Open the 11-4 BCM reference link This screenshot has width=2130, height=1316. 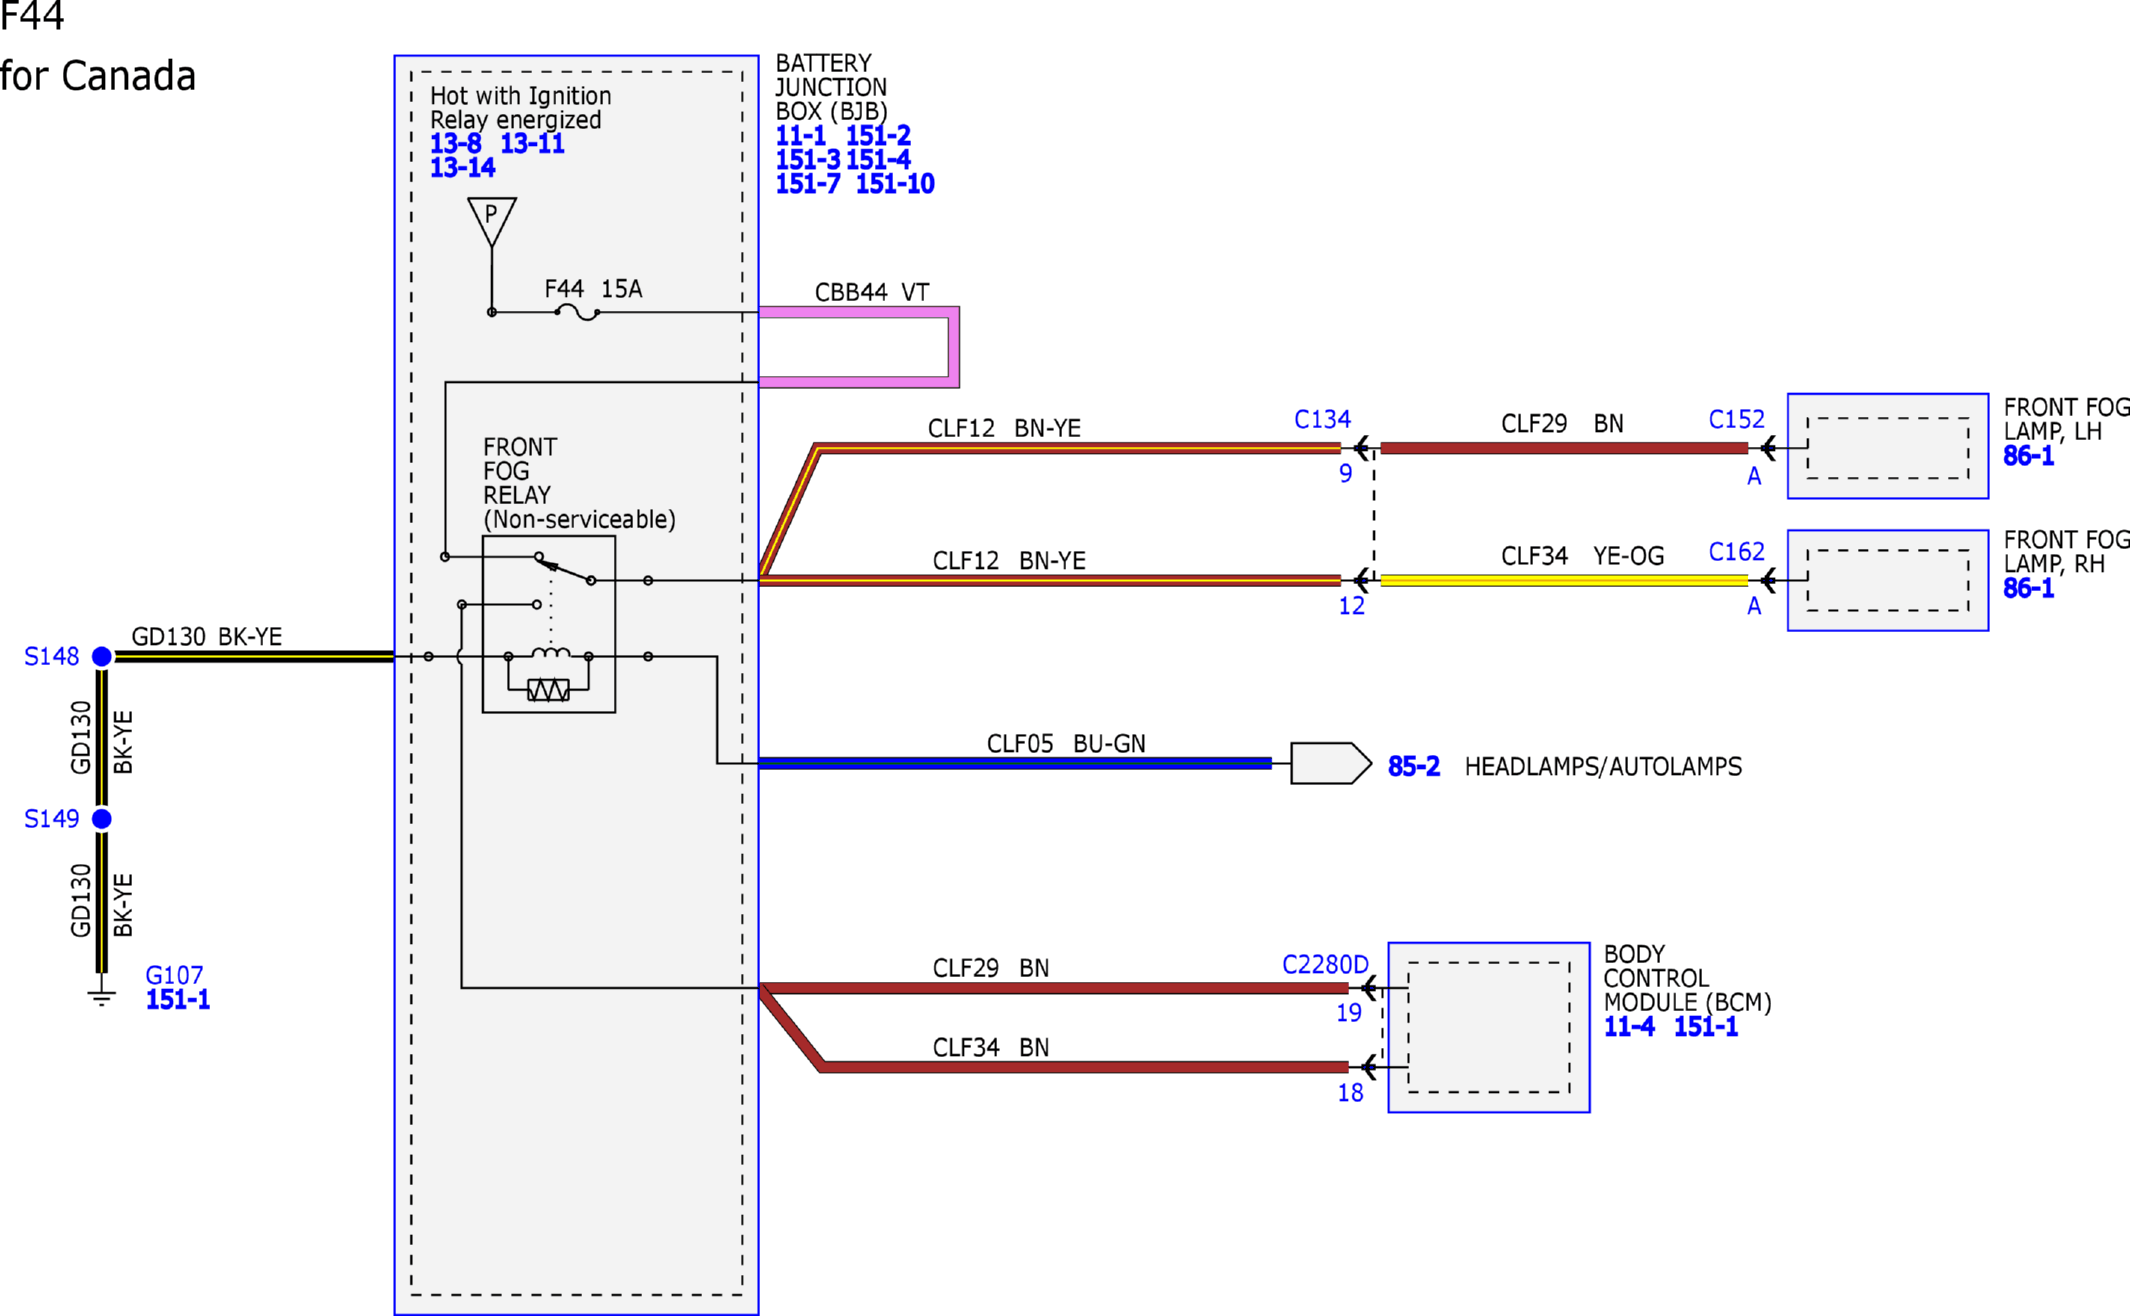click(1629, 1027)
